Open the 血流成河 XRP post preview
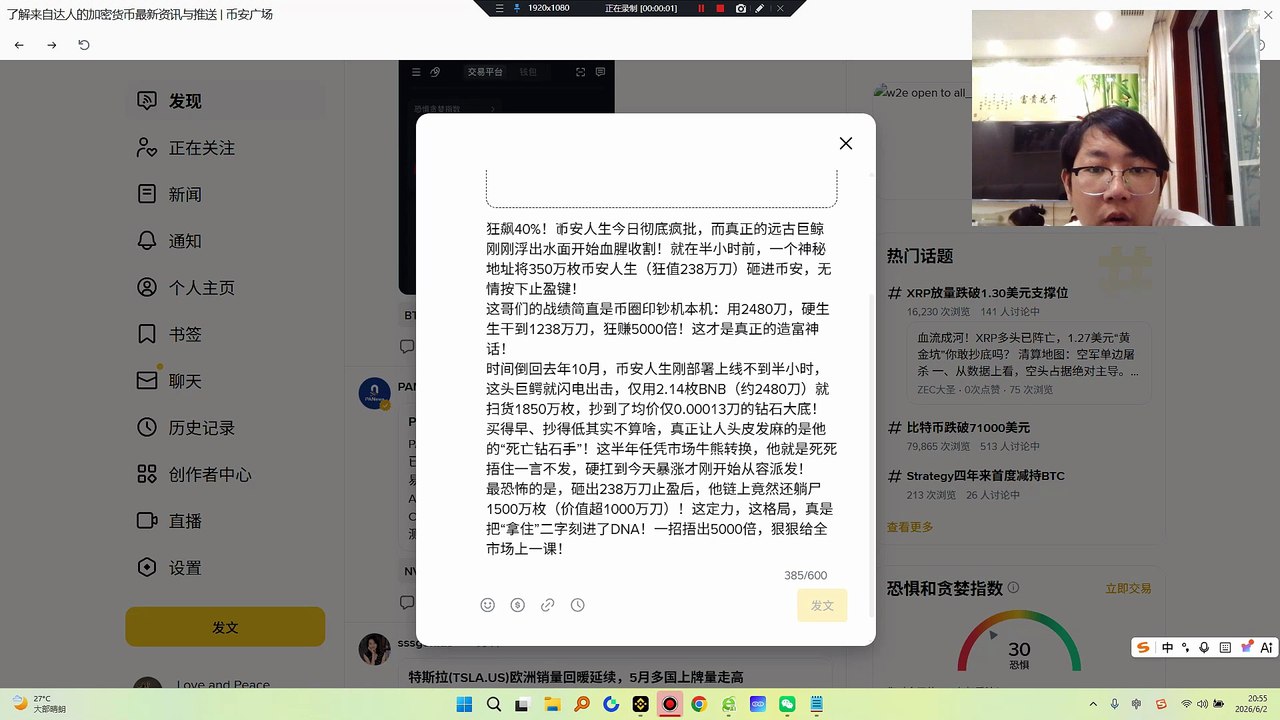 (x=1028, y=363)
